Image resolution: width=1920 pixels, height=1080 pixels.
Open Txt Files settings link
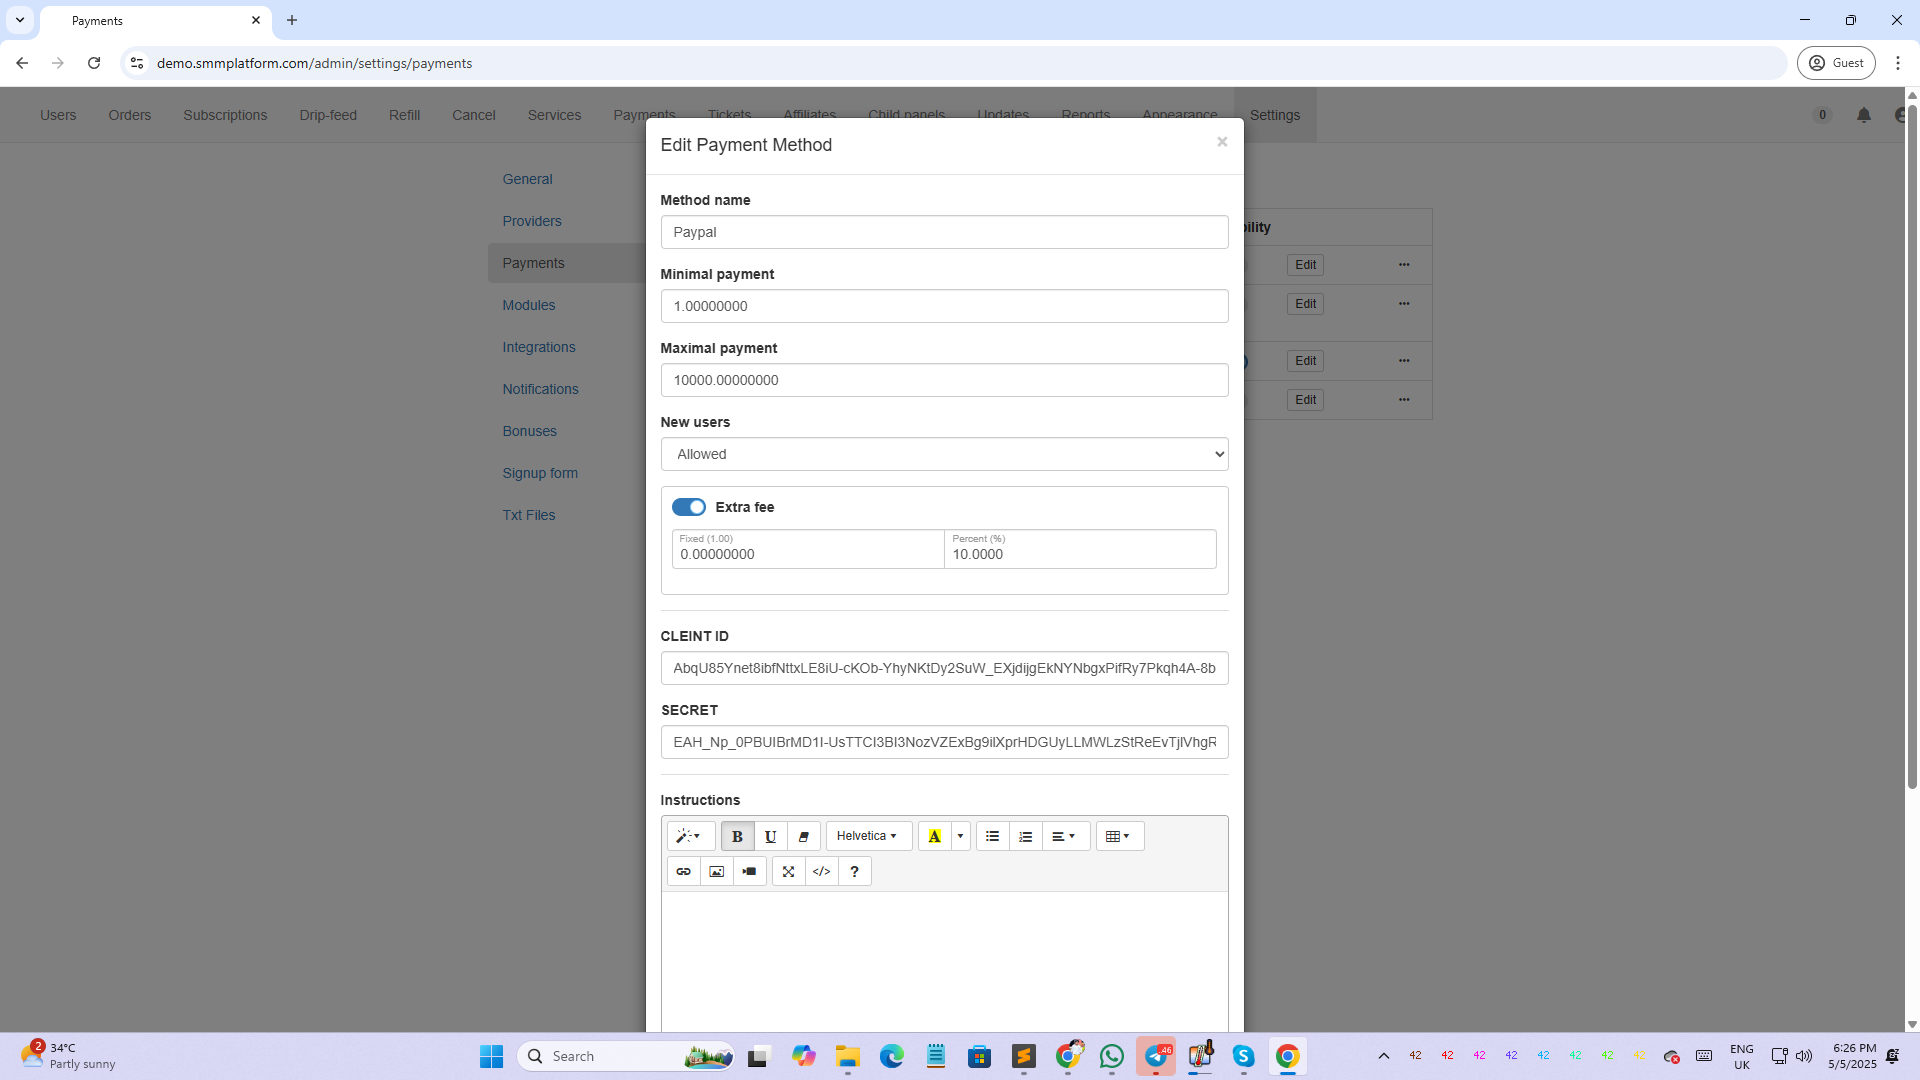click(x=528, y=515)
